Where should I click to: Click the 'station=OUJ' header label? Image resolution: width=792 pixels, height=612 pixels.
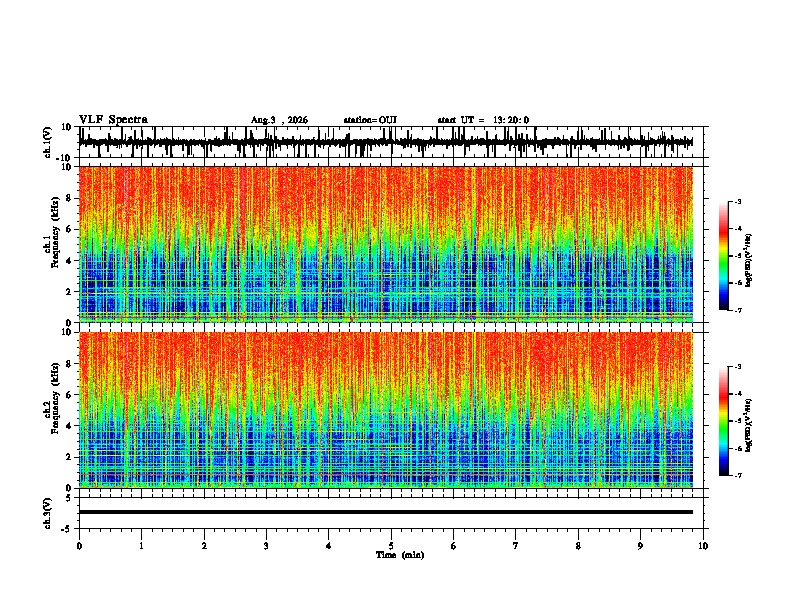pyautogui.click(x=370, y=120)
